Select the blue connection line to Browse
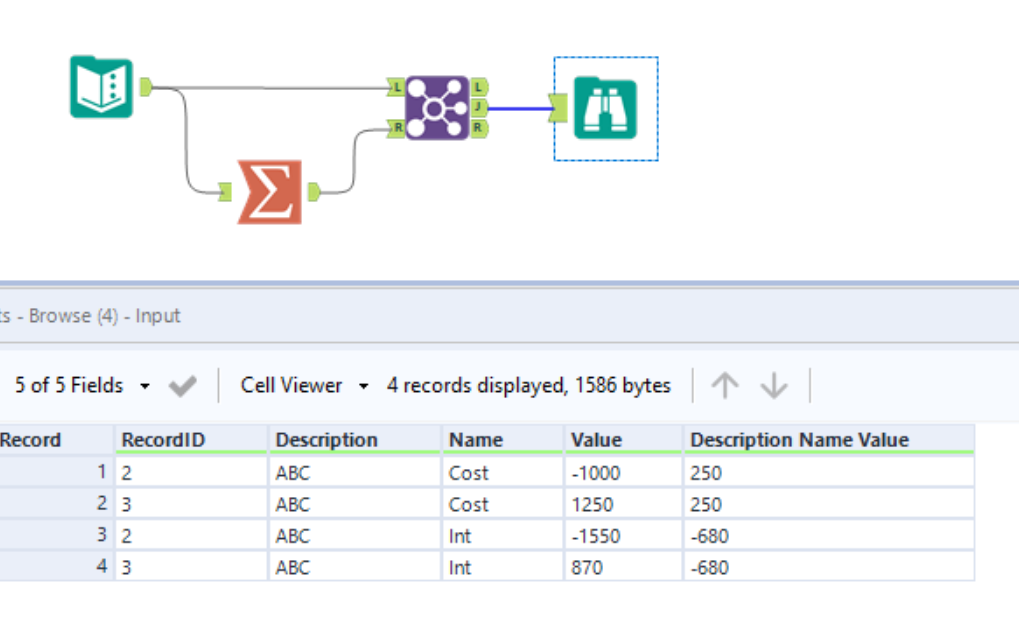Screen dimensions: 1019x635 518,107
